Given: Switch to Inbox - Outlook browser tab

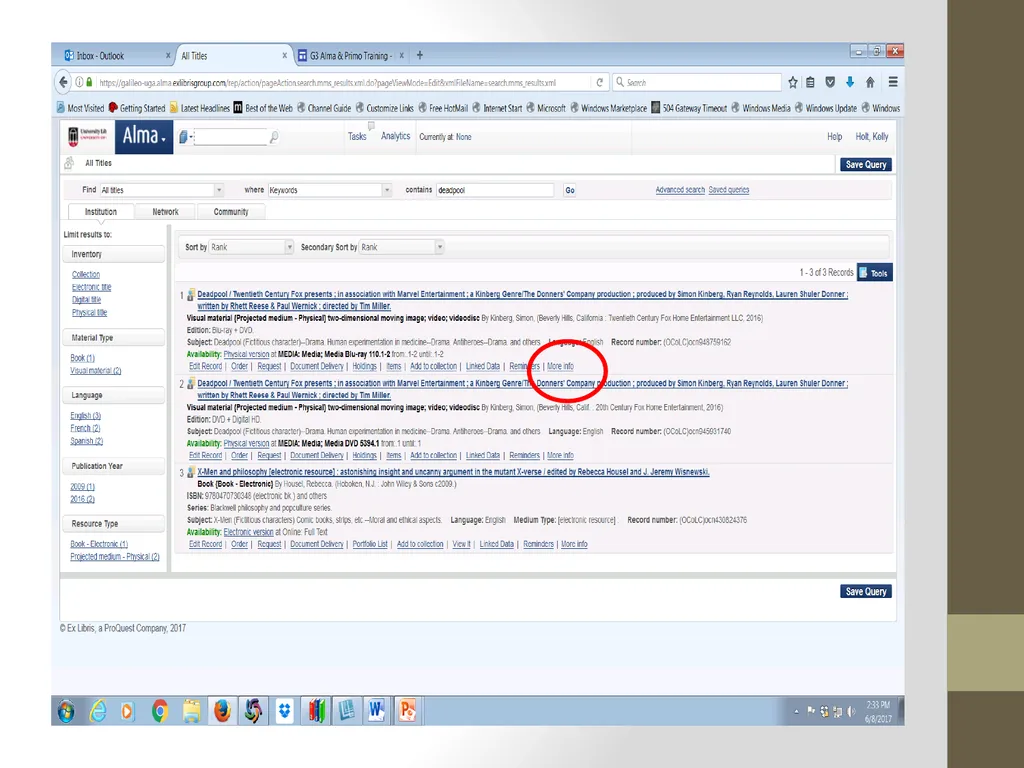Looking at the screenshot, I should click(x=114, y=56).
